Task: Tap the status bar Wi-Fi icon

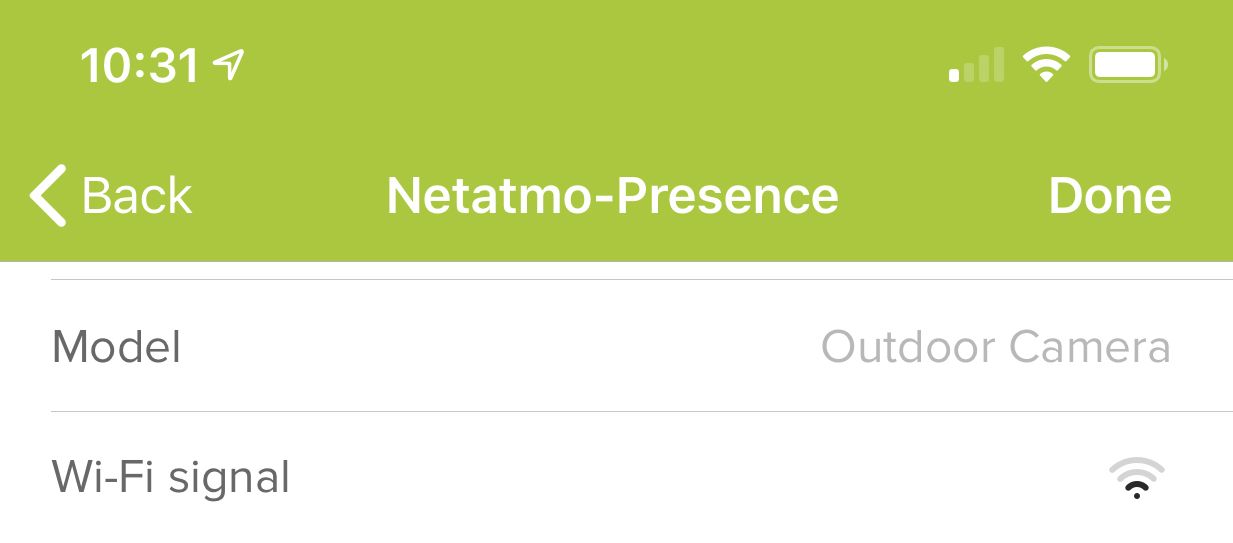Action: (1045, 66)
